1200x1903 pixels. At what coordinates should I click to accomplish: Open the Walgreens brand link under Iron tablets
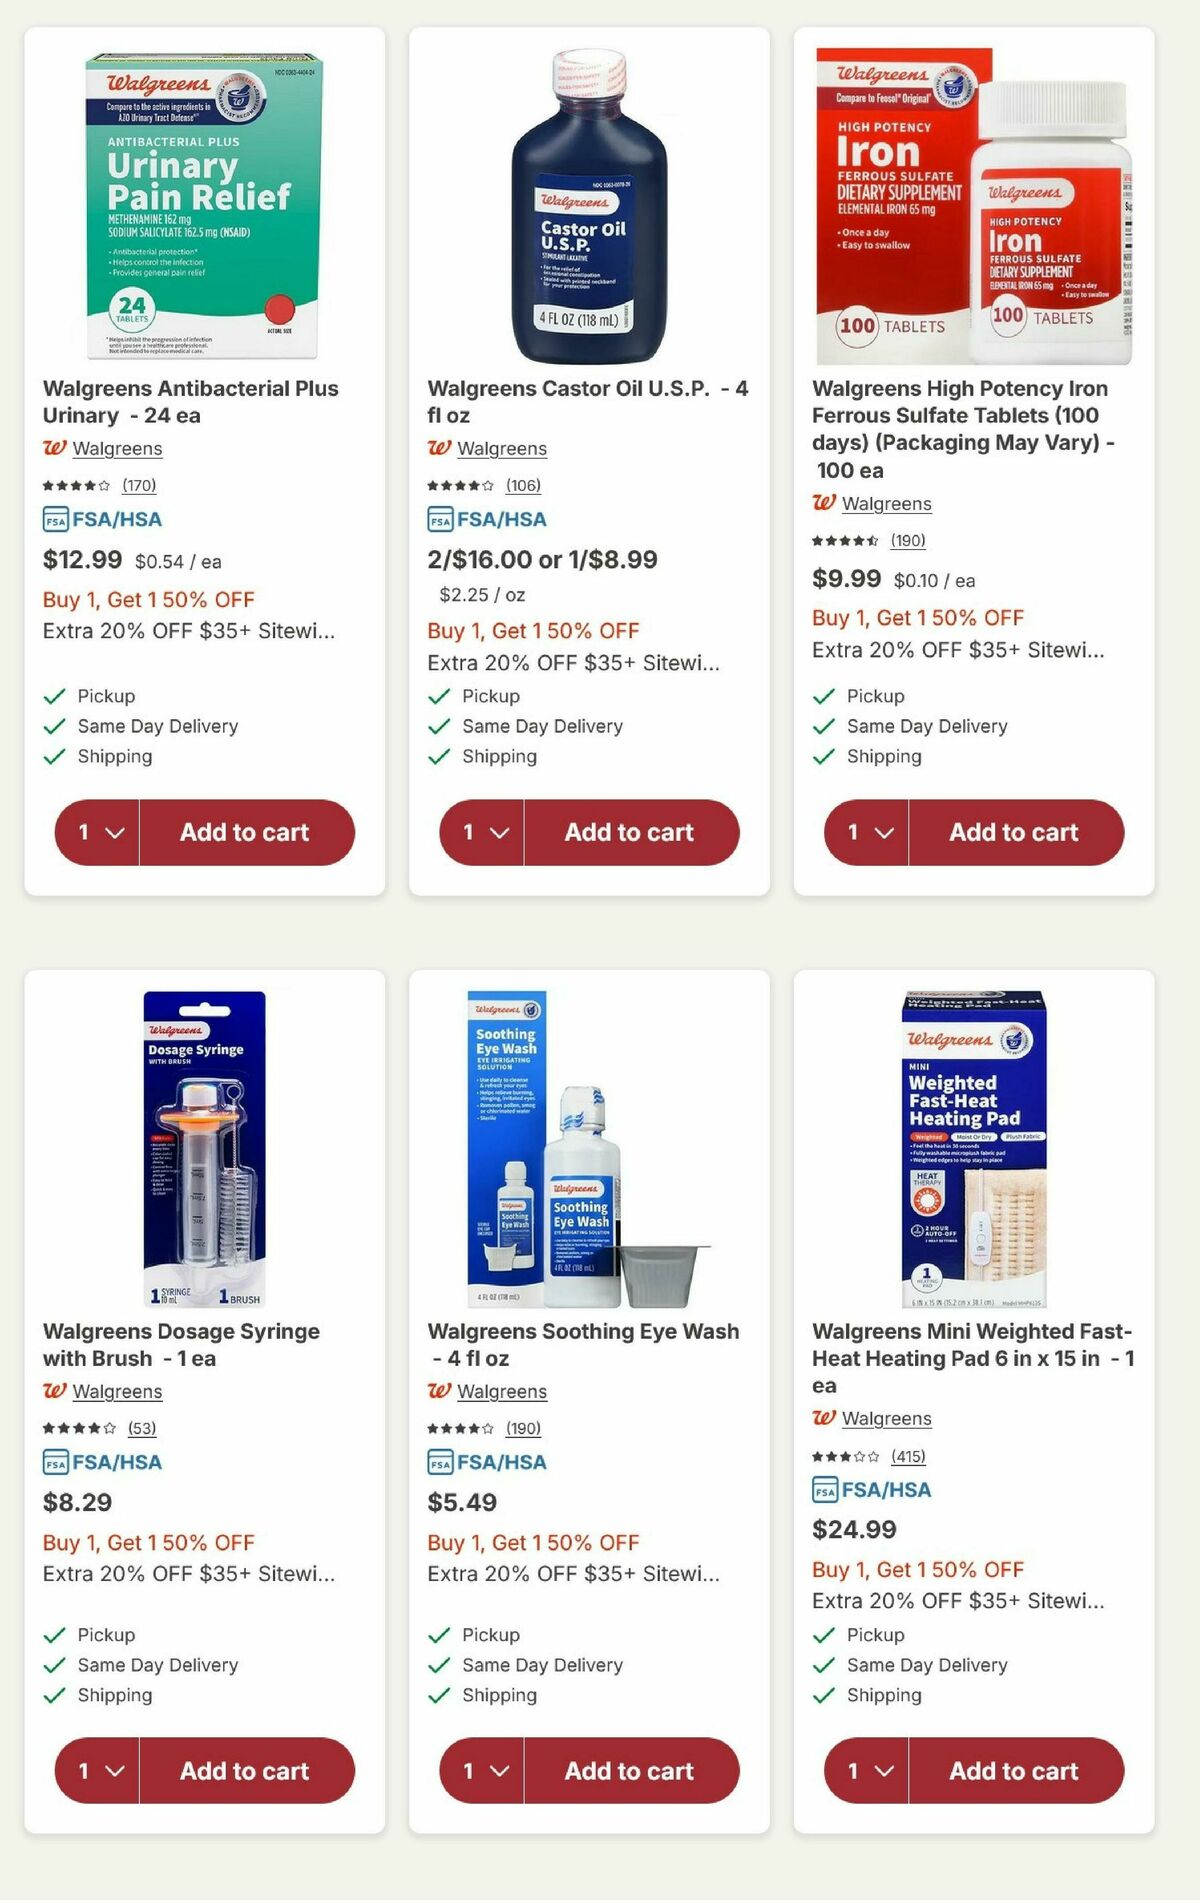[888, 504]
